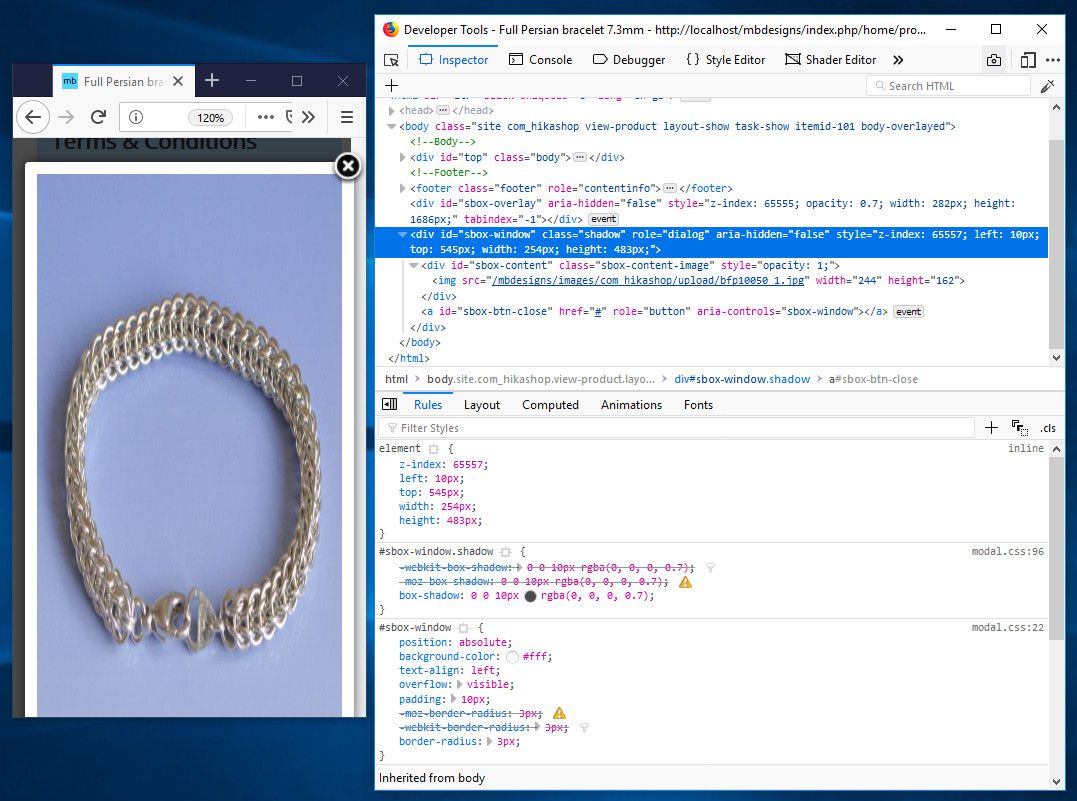Viewport: 1077px width, 801px height.
Task: Switch to the Console tab
Action: 540,60
